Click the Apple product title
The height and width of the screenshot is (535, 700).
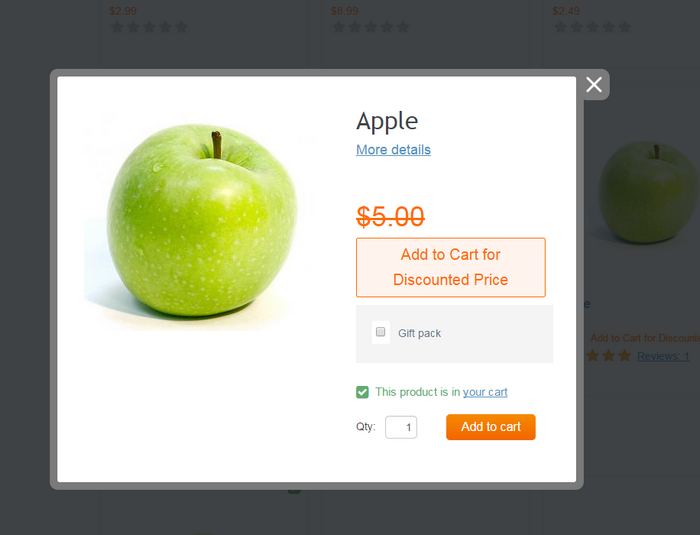(387, 121)
